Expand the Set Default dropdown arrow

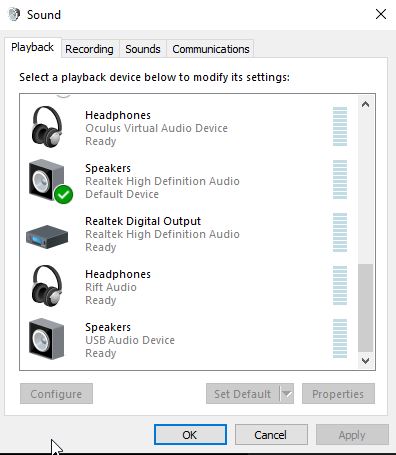point(287,394)
